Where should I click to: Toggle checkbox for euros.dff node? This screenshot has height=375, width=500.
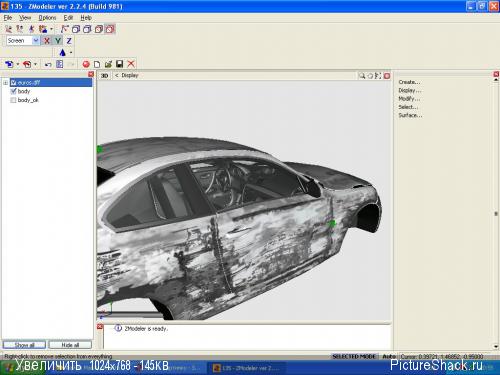coord(14,82)
